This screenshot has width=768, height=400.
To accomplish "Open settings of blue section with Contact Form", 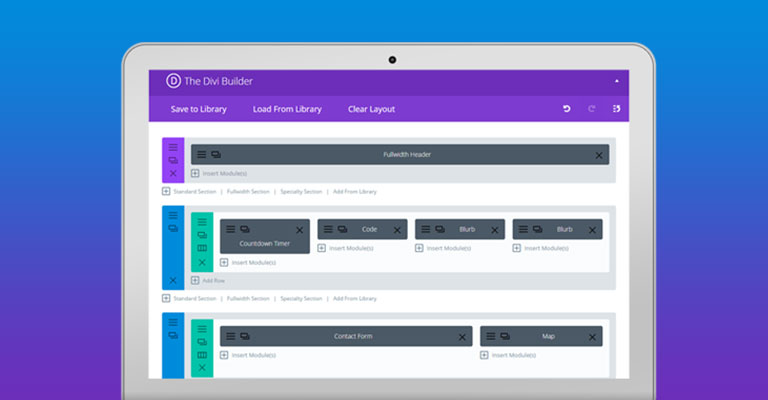I will tap(173, 322).
